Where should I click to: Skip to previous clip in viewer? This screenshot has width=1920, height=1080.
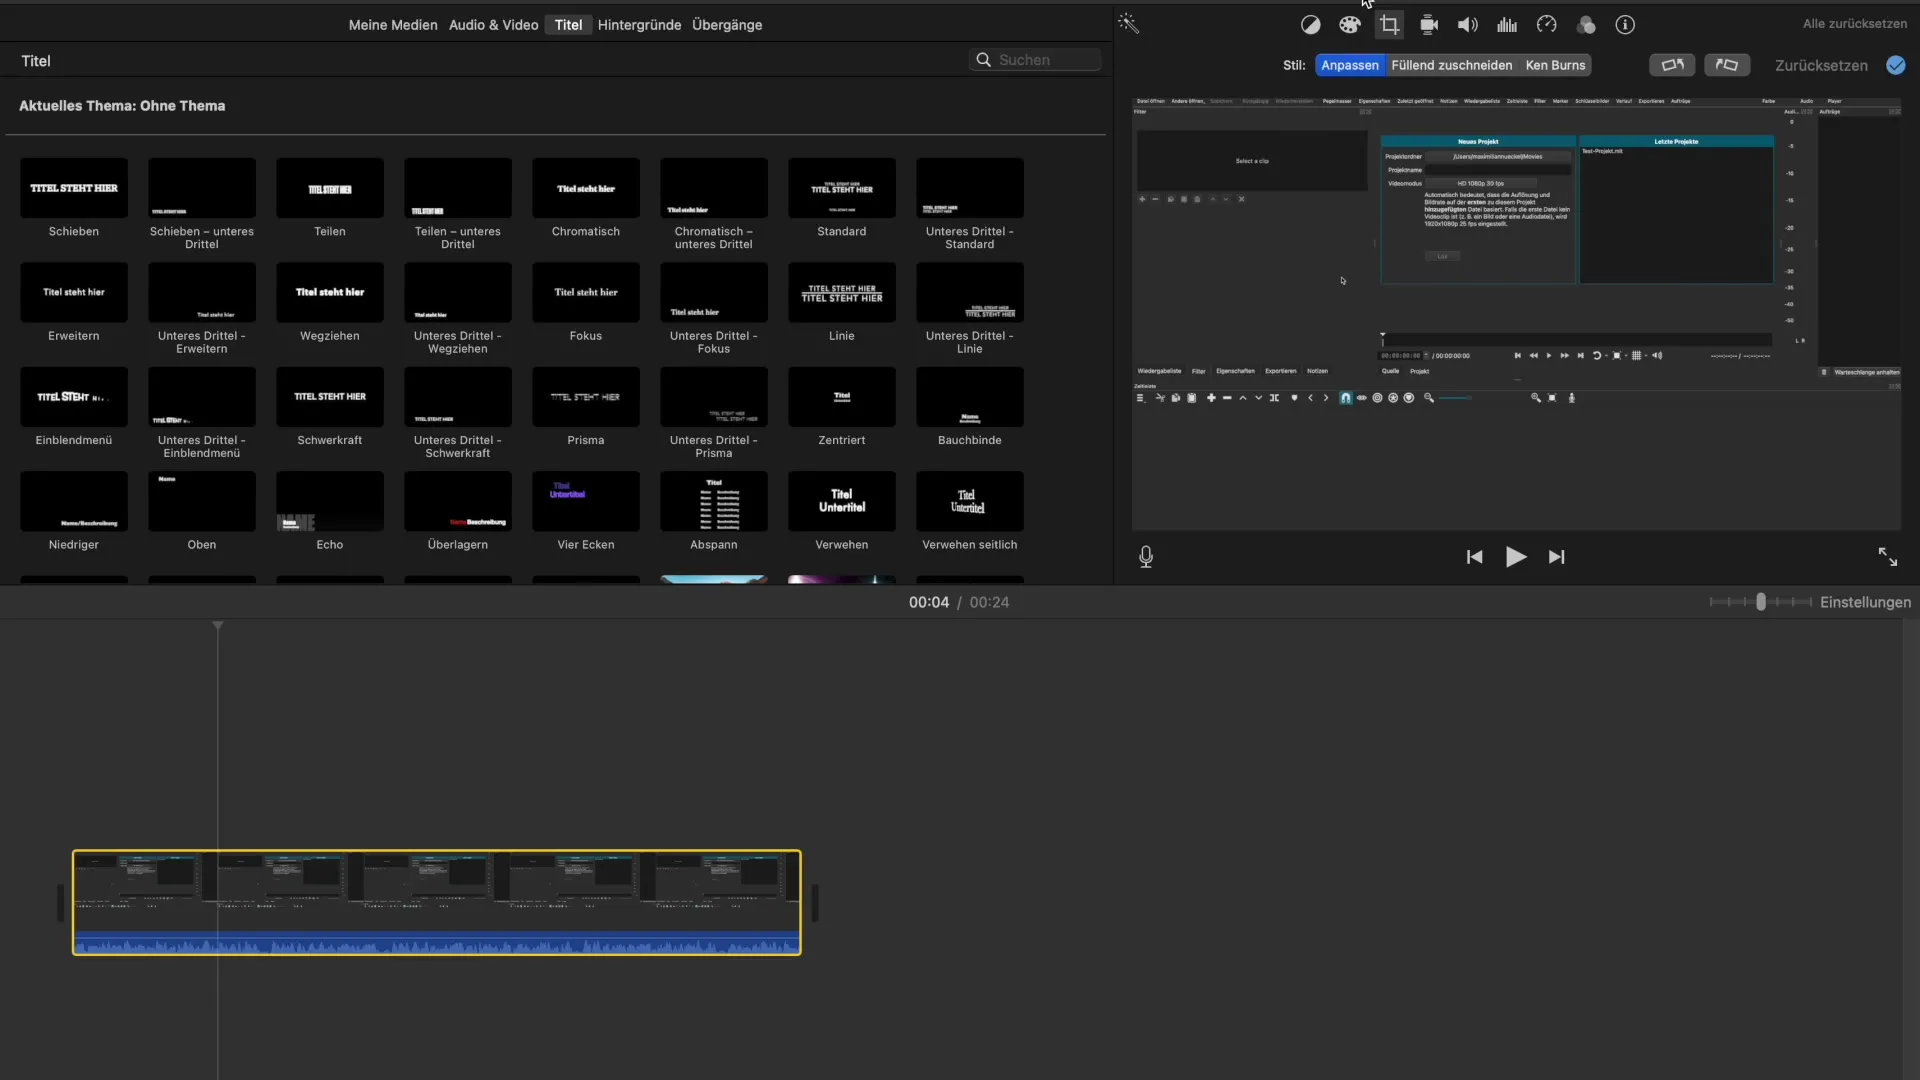[x=1475, y=557]
